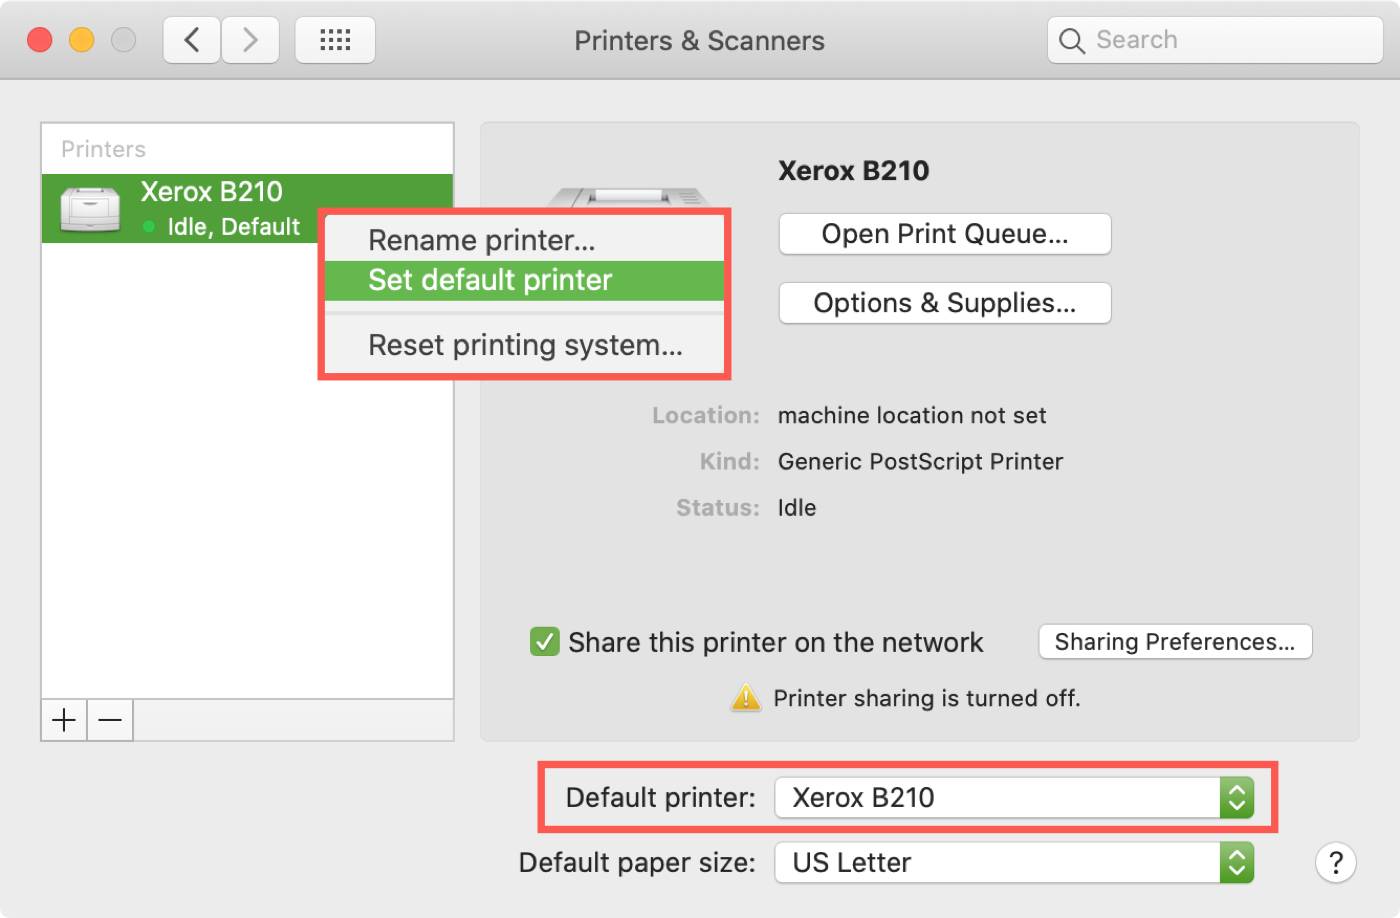Click the Xerox B210 printer icon
The image size is (1400, 918).
(90, 208)
